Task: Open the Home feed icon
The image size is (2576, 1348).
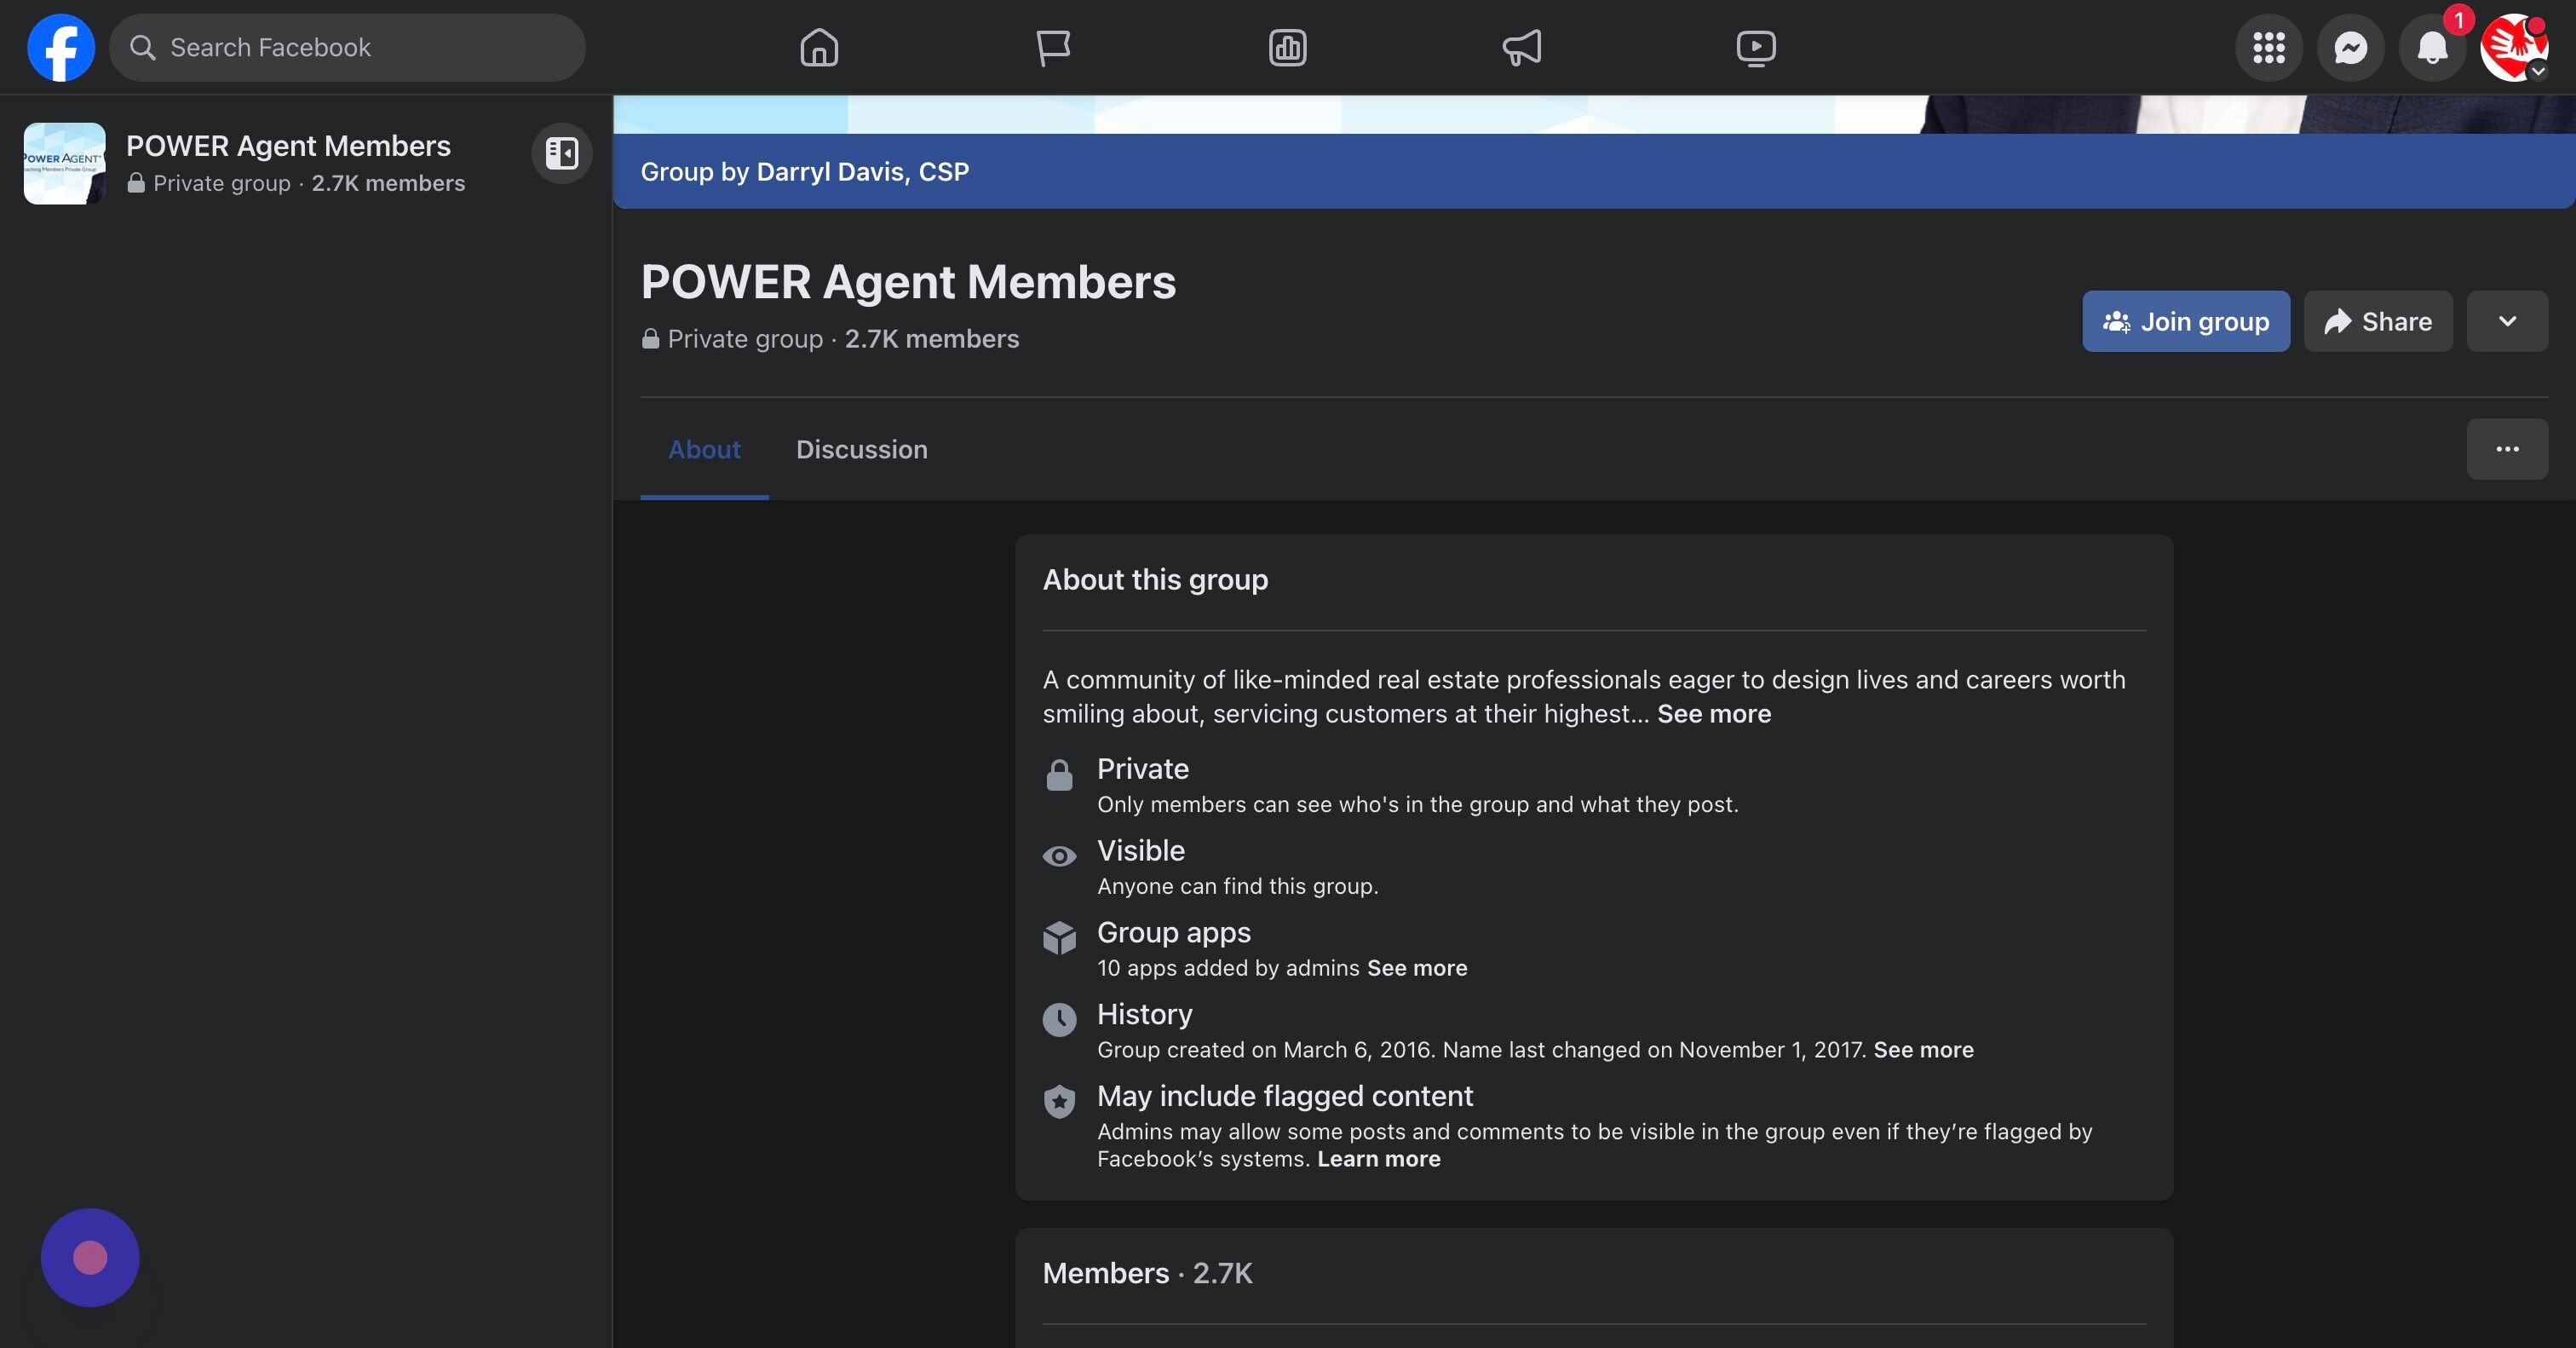Action: 819,47
